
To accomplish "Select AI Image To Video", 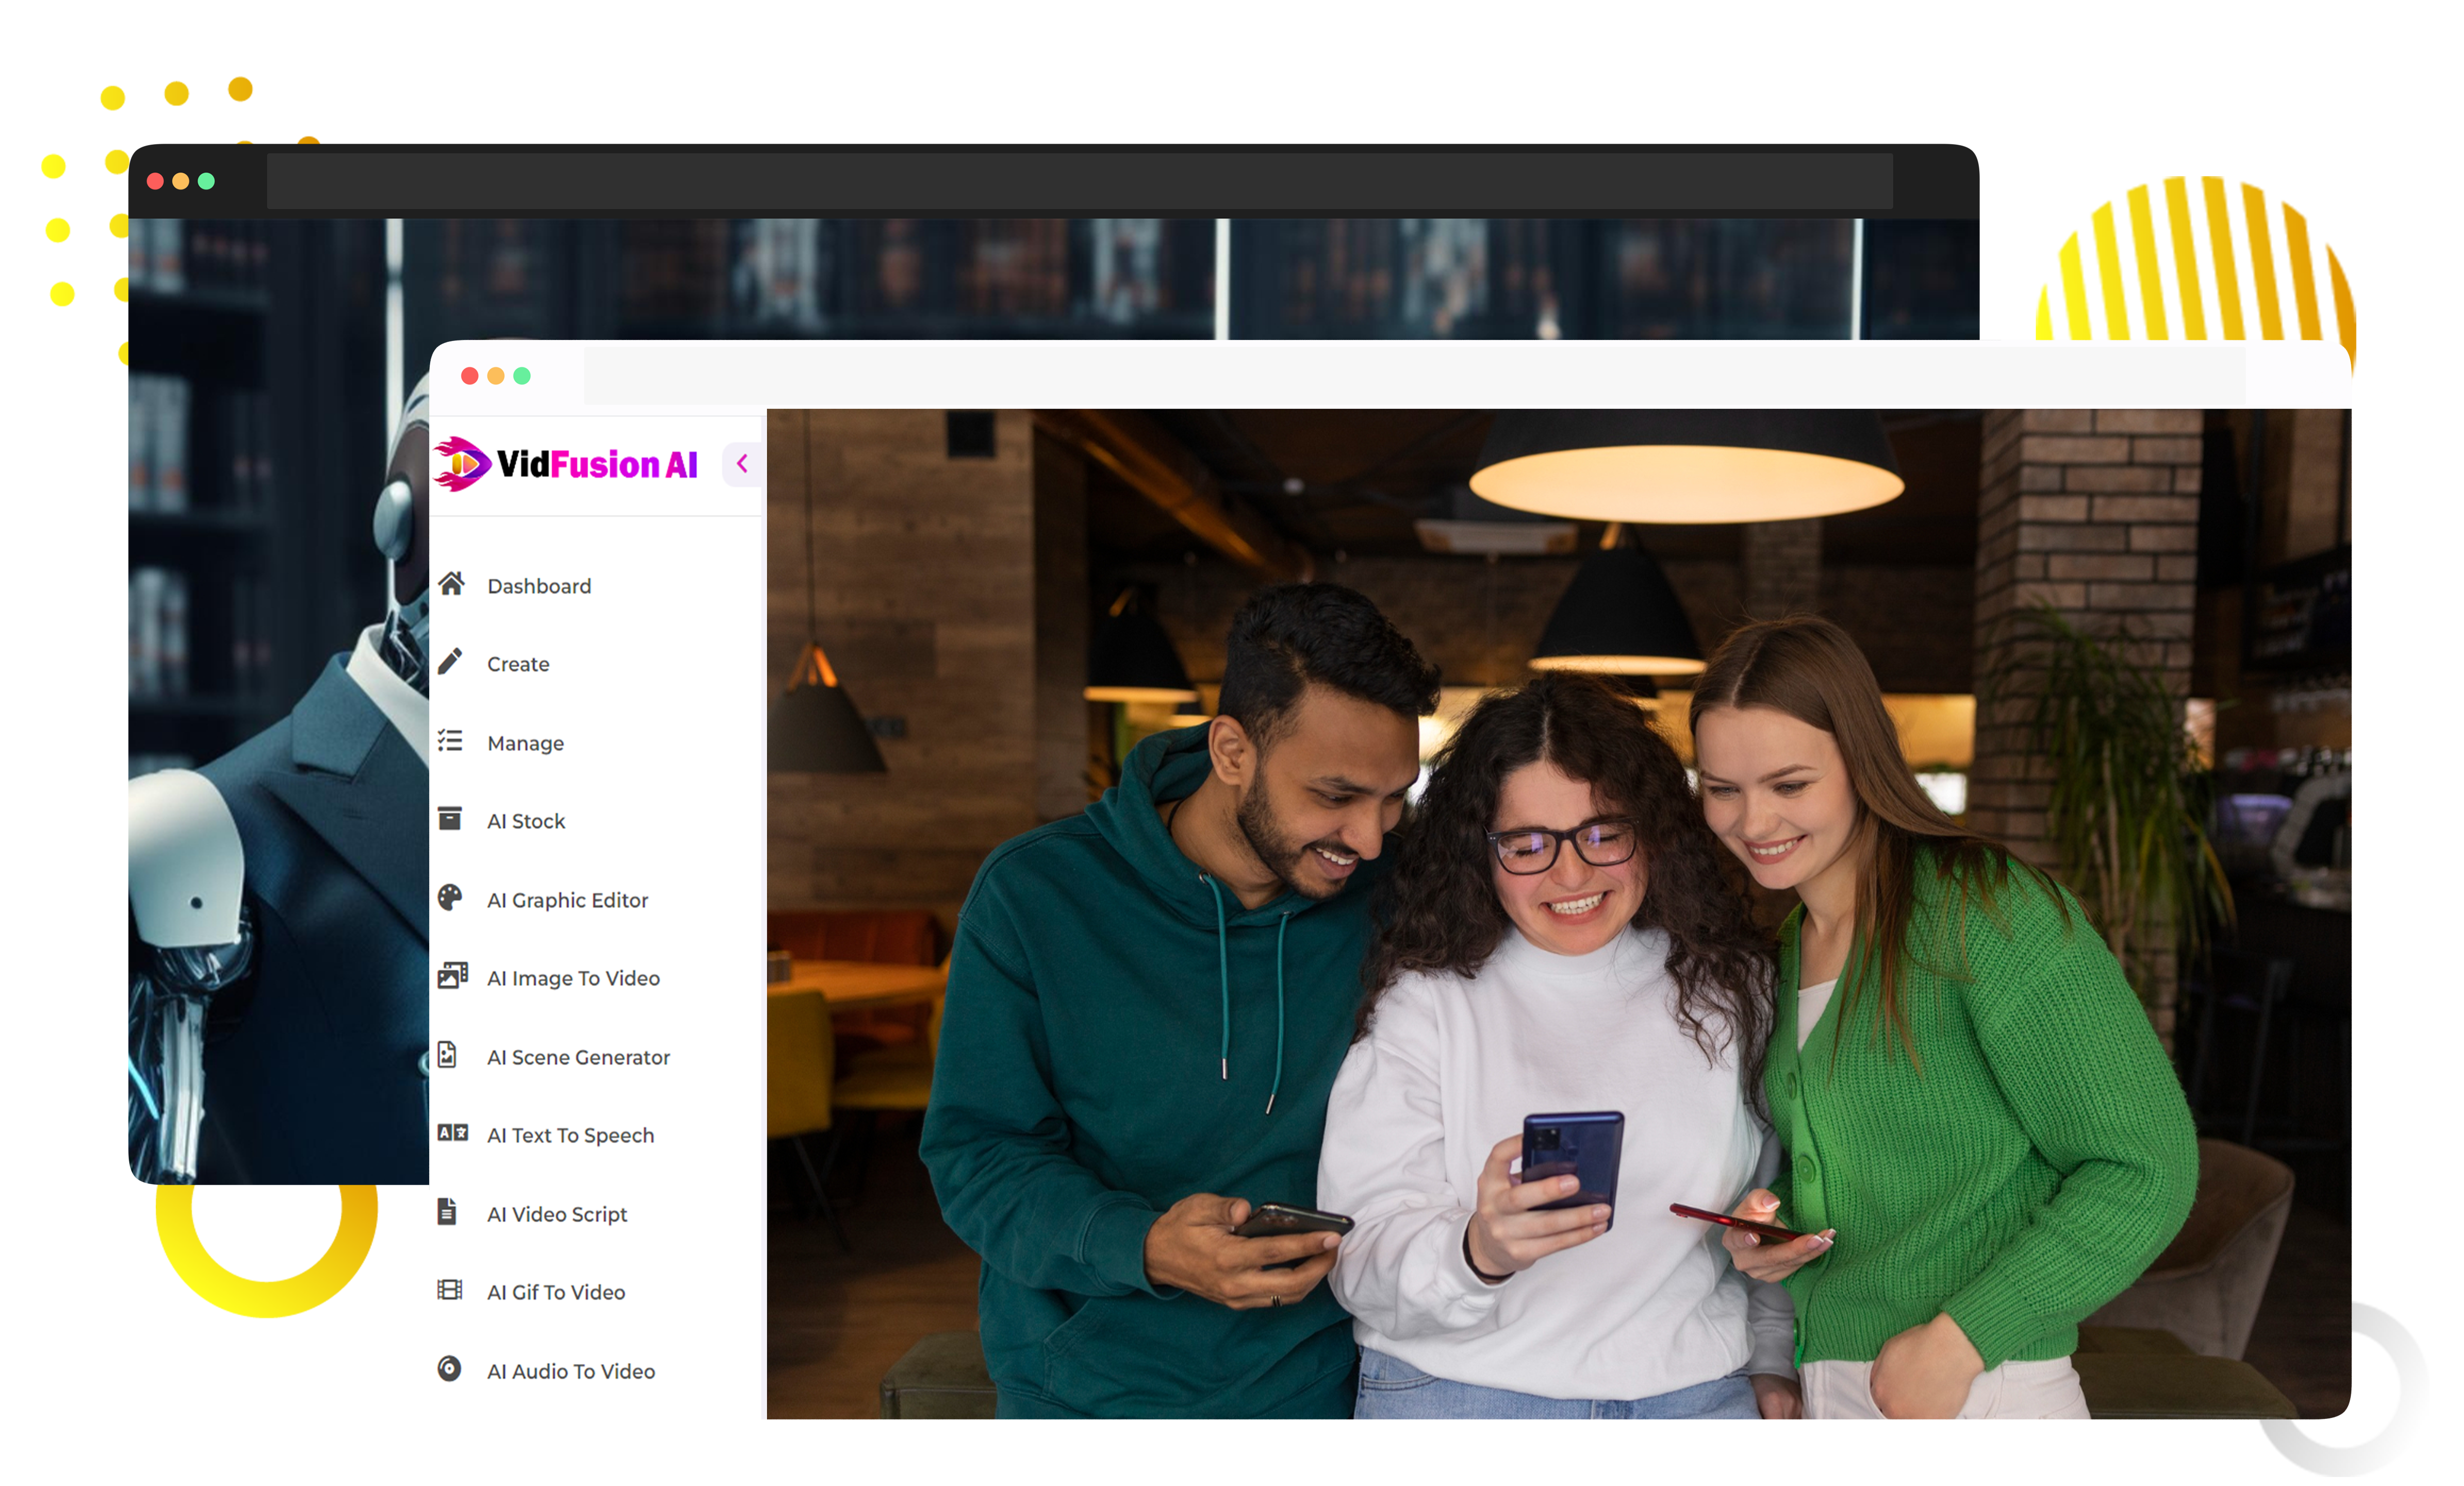I will (574, 978).
